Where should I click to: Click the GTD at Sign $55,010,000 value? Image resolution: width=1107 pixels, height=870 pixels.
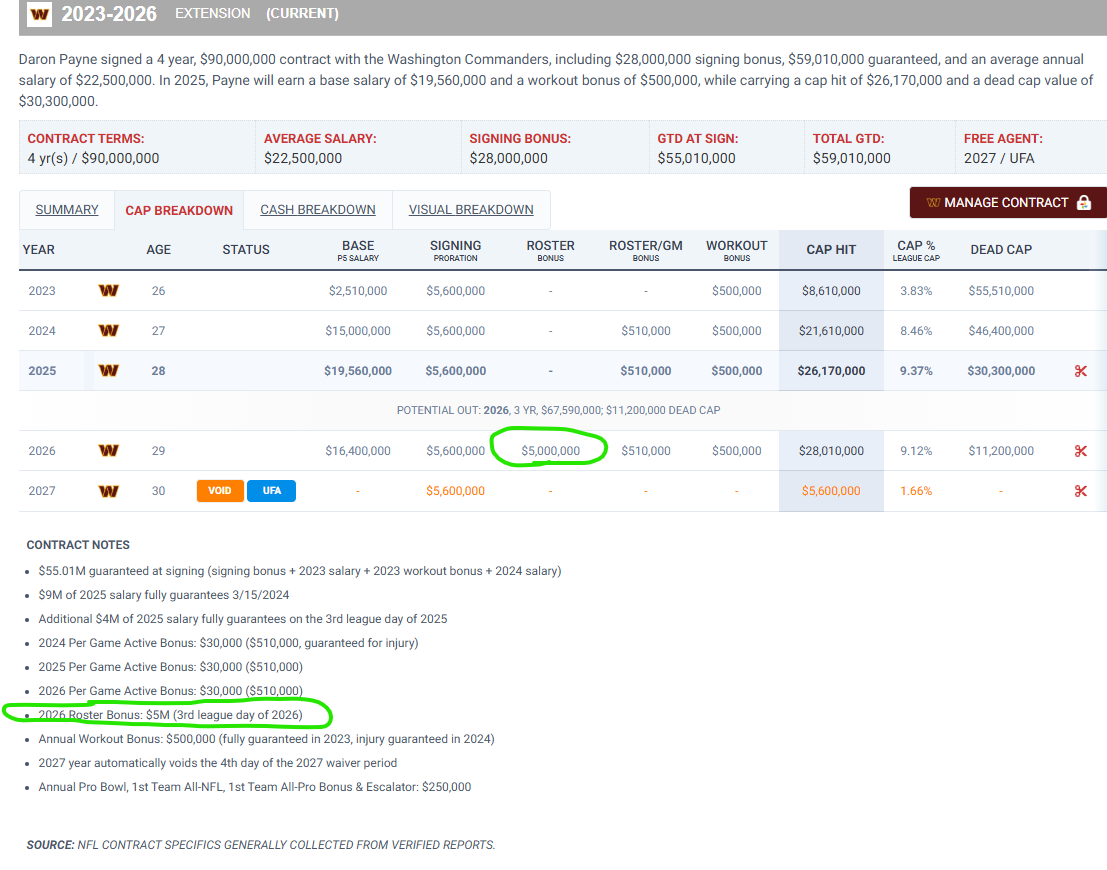coord(696,158)
